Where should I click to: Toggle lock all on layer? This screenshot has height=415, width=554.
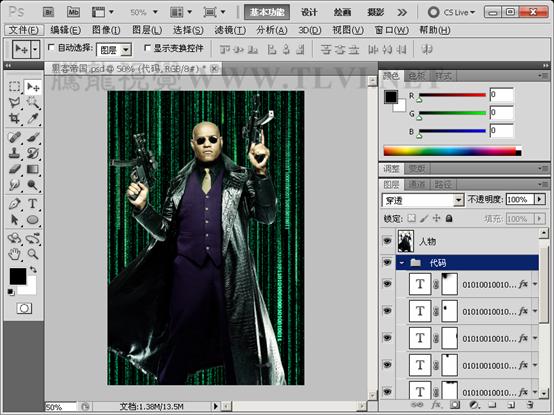(449, 218)
